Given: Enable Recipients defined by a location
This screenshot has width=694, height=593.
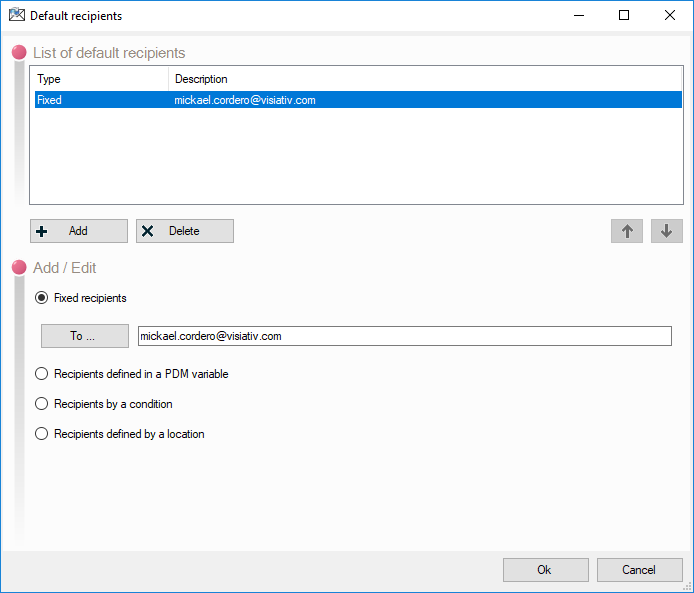Looking at the screenshot, I should click(42, 434).
